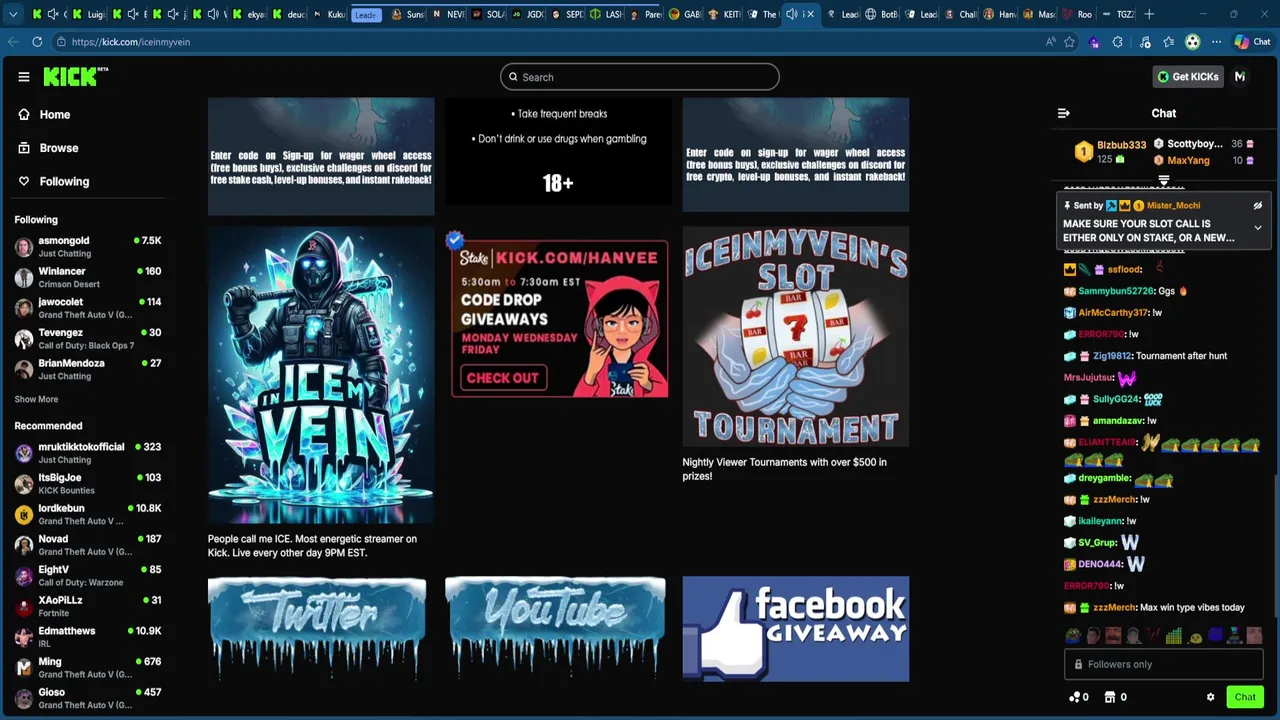Expand the gift leaderboard arrow
1280x720 pixels.
1164,181
